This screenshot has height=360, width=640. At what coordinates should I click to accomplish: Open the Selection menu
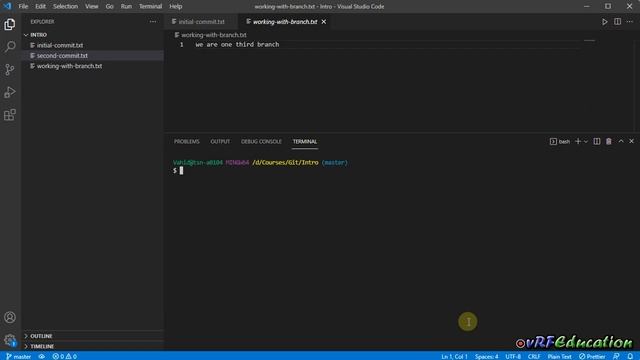coord(65,6)
